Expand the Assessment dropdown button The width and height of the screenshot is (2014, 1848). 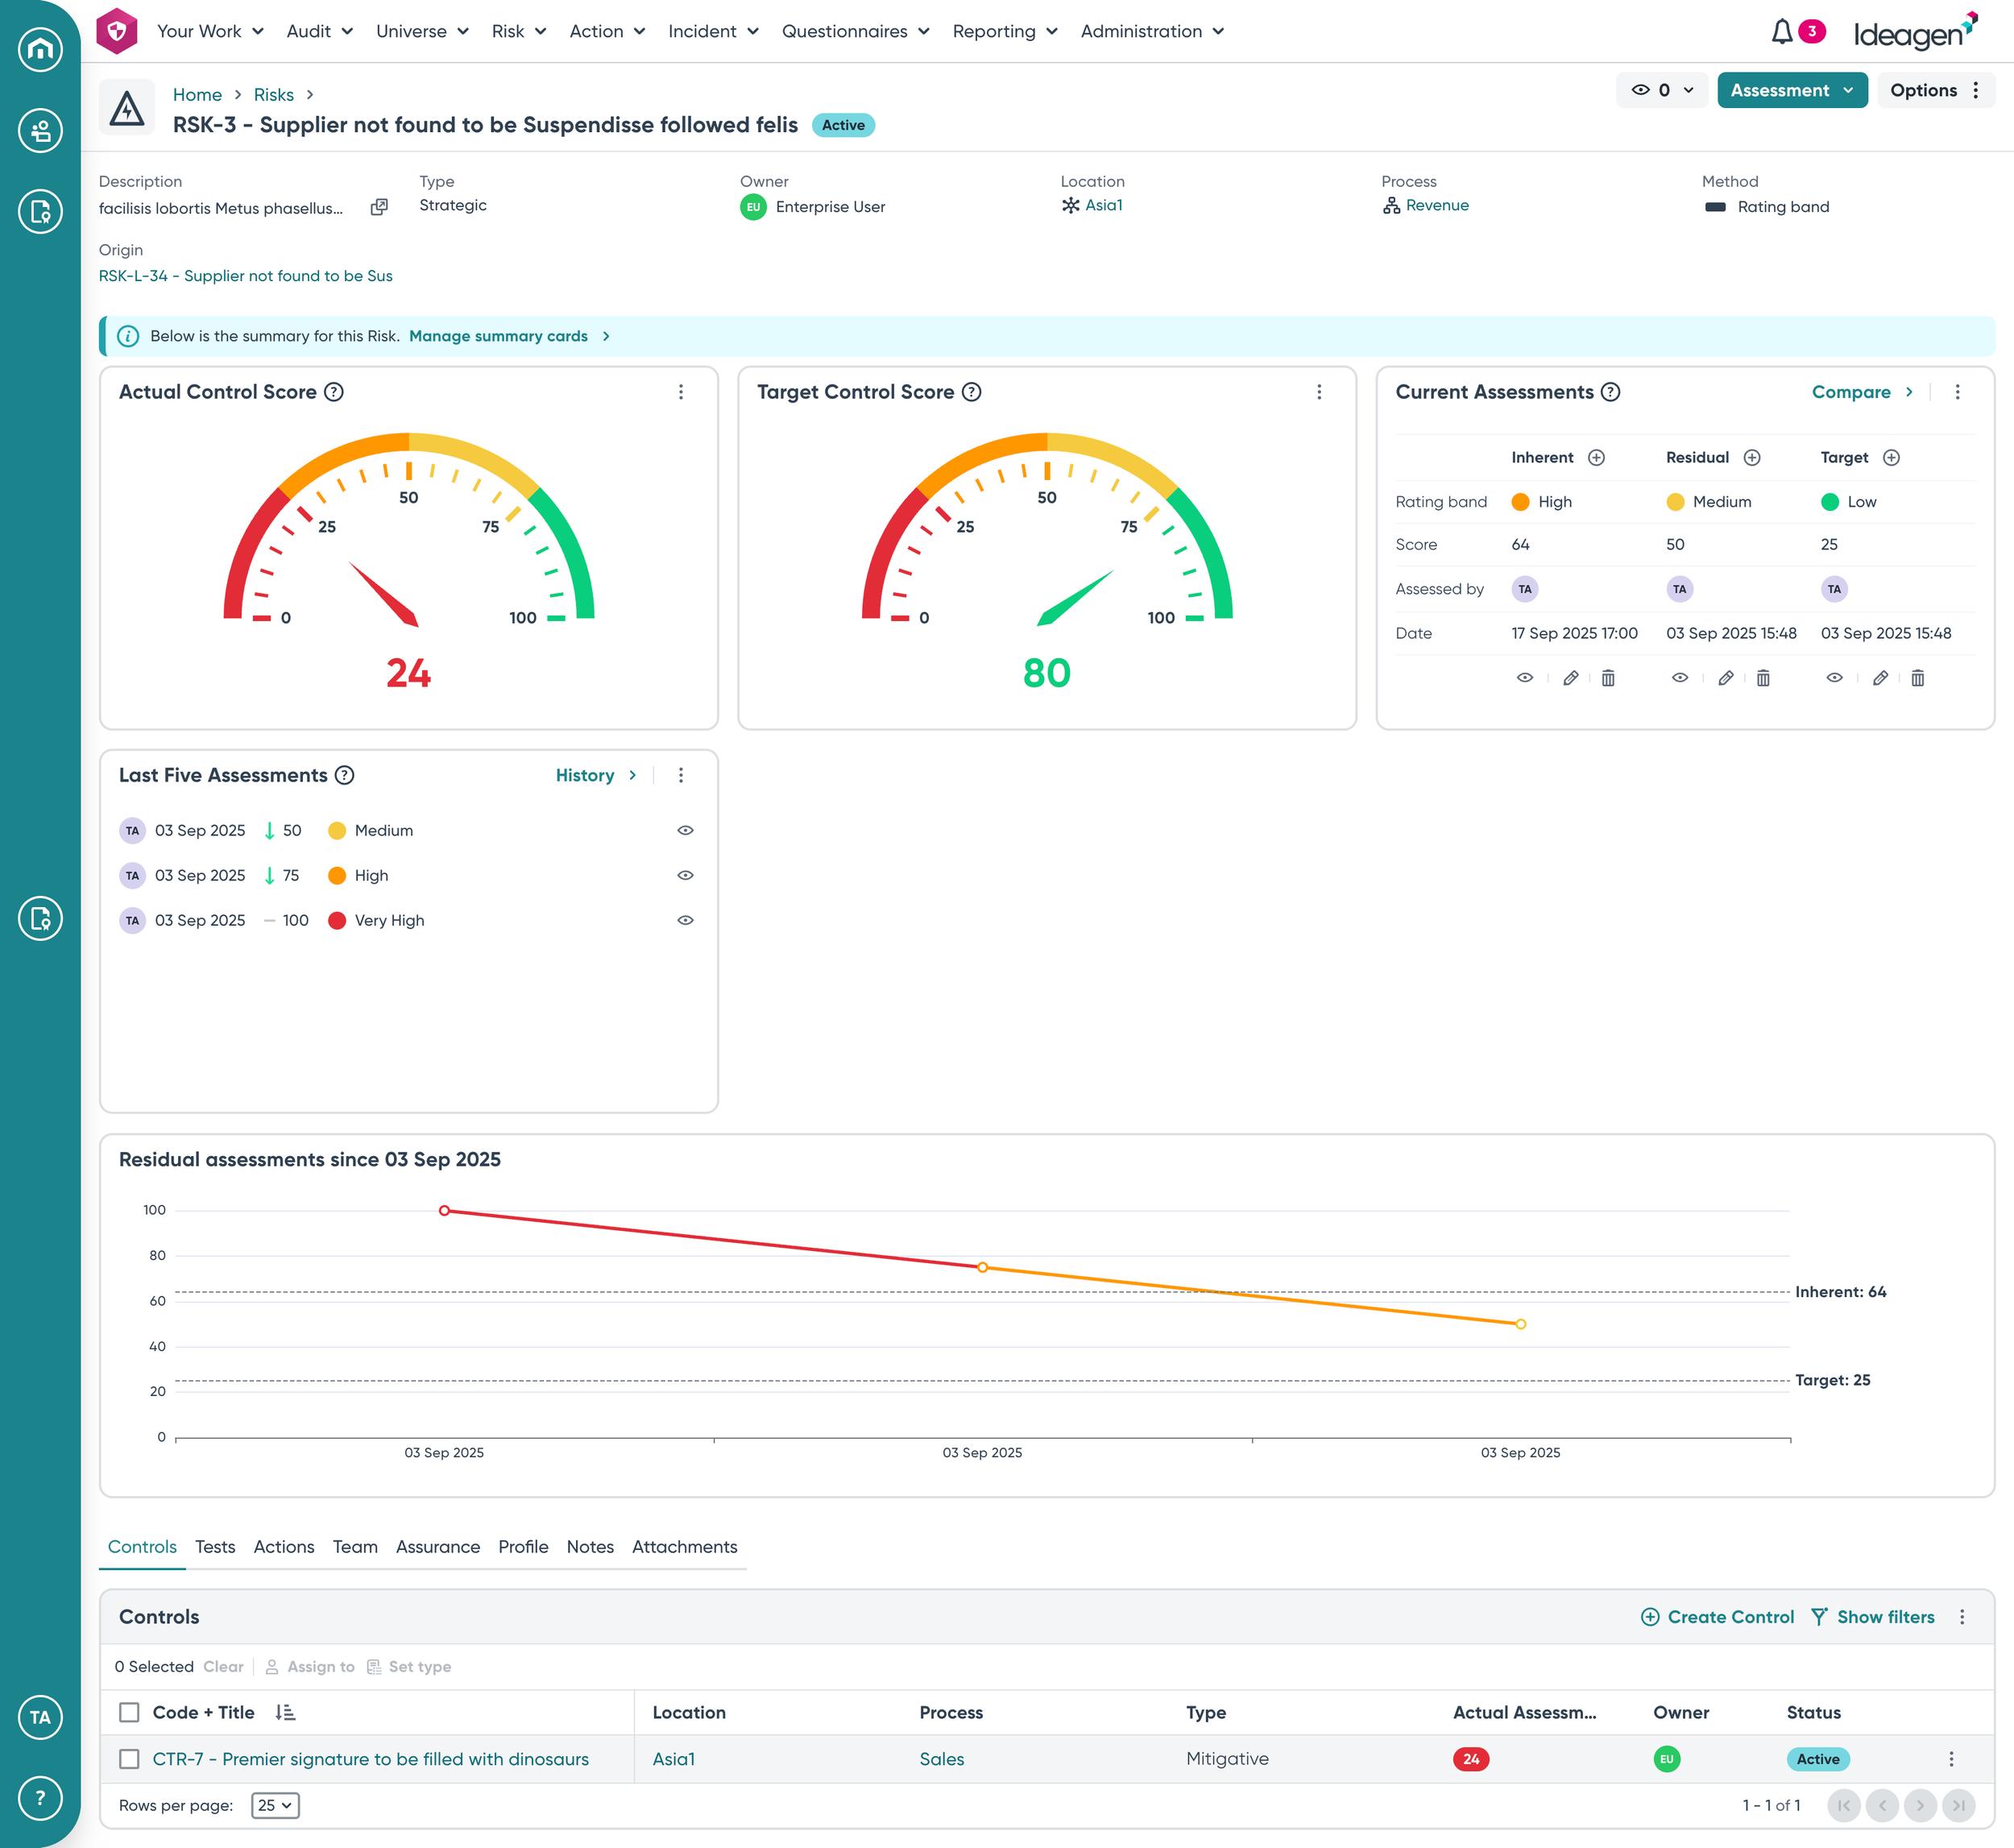[x=1791, y=90]
